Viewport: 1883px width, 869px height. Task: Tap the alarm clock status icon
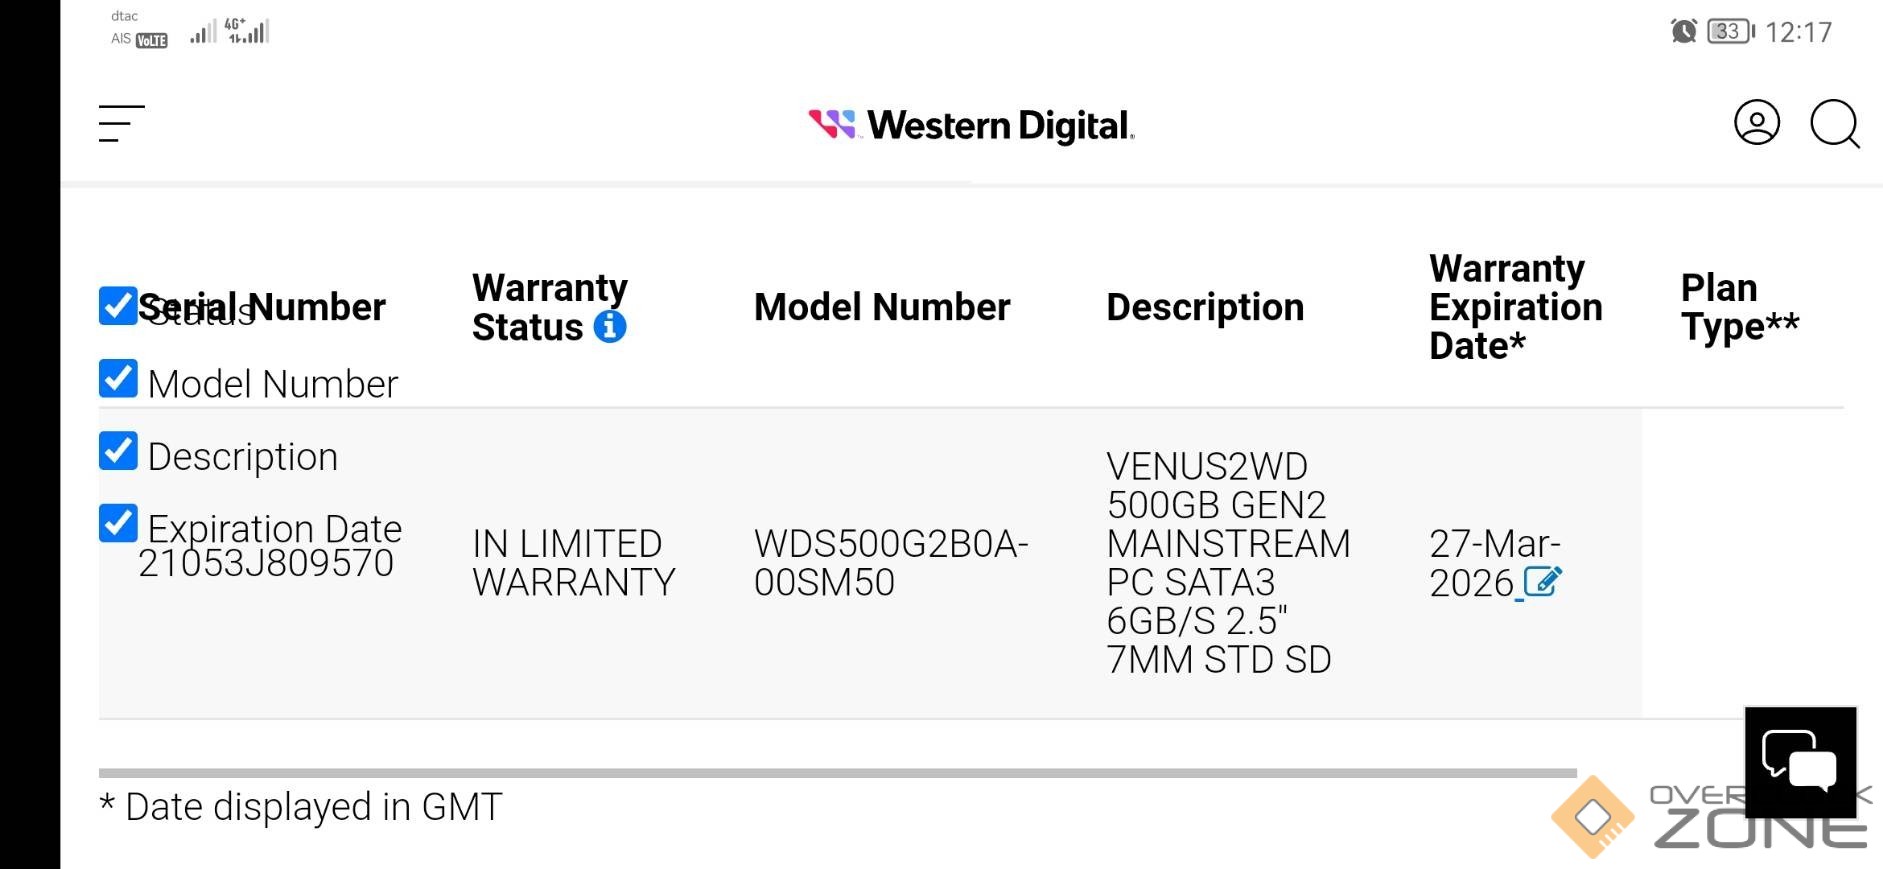[x=1683, y=32]
